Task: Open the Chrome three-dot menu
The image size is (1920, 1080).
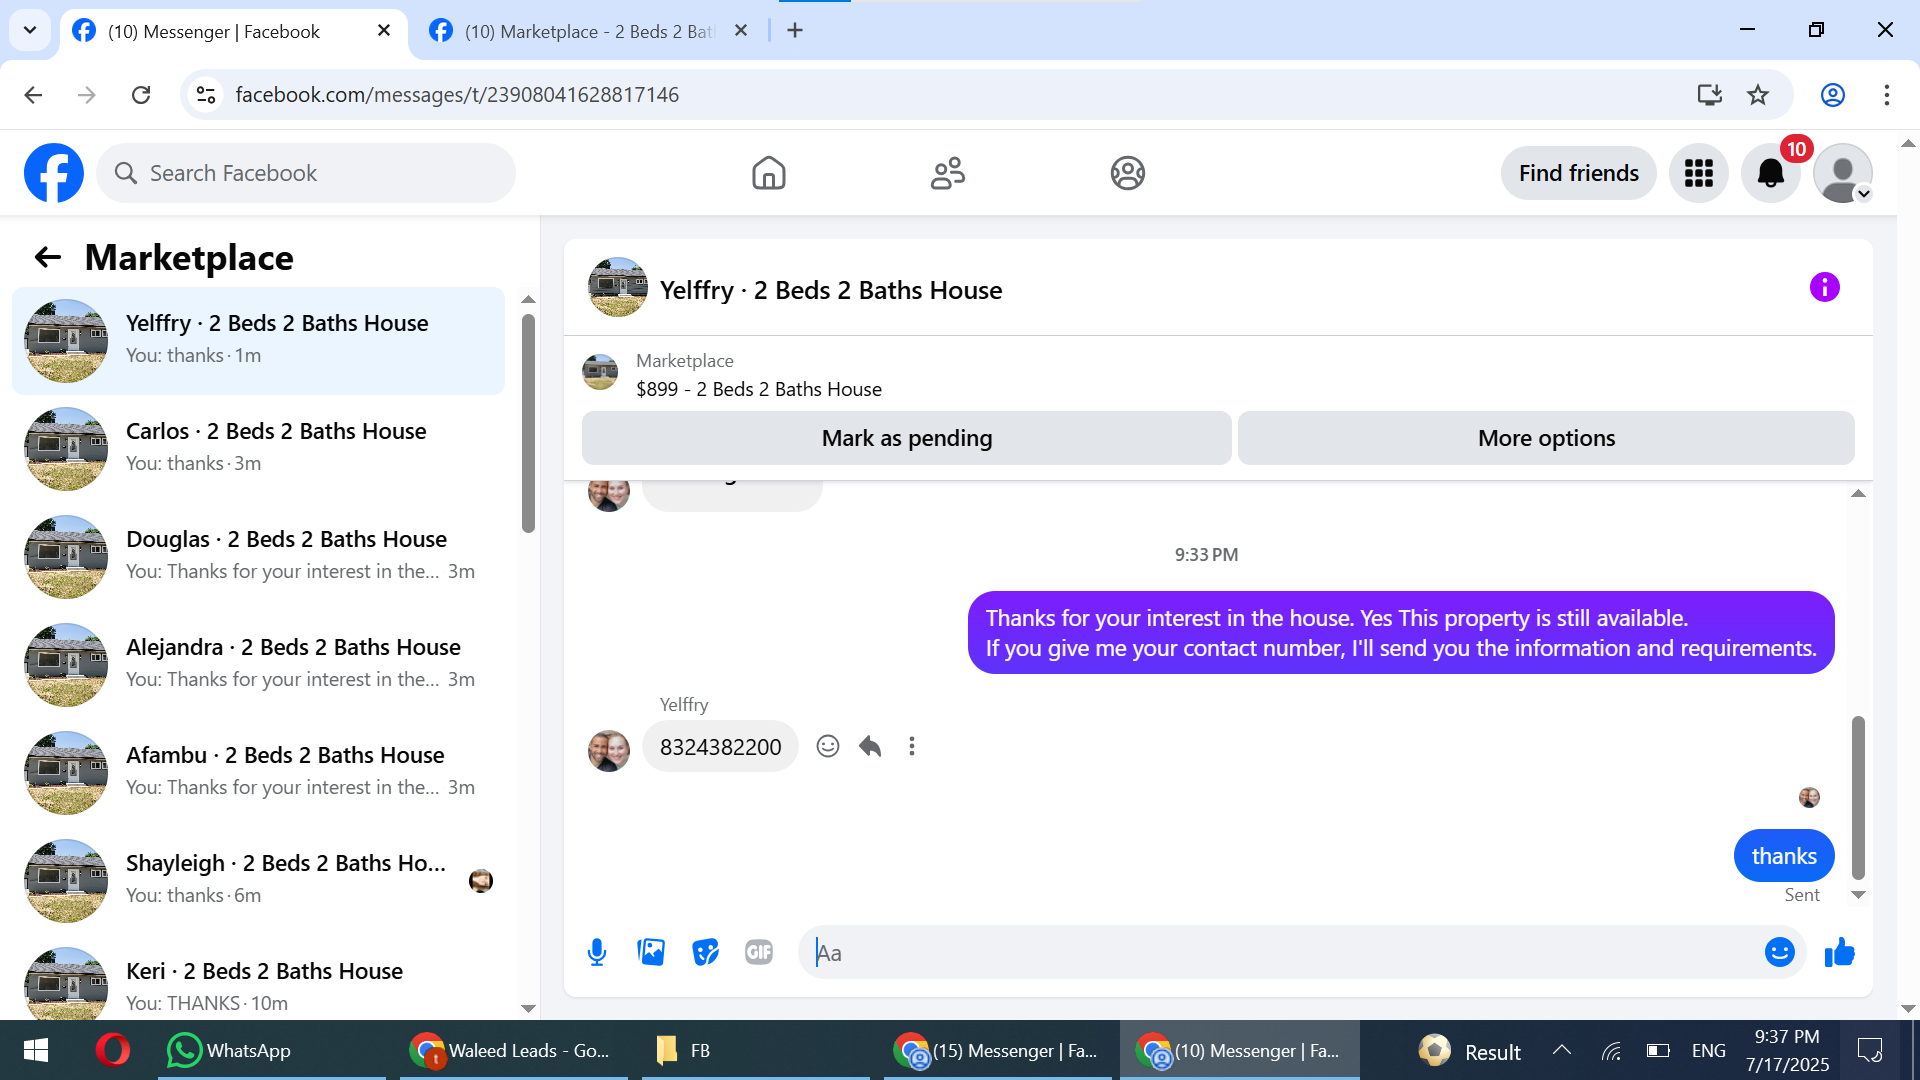Action: click(1886, 95)
